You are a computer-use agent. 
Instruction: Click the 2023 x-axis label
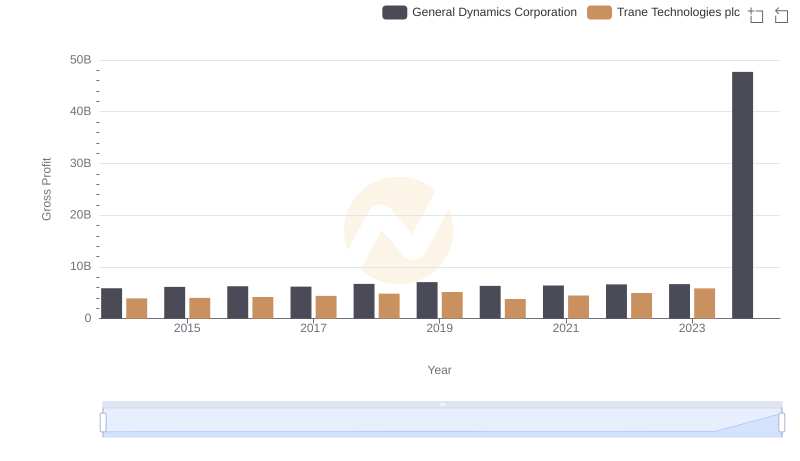click(692, 328)
